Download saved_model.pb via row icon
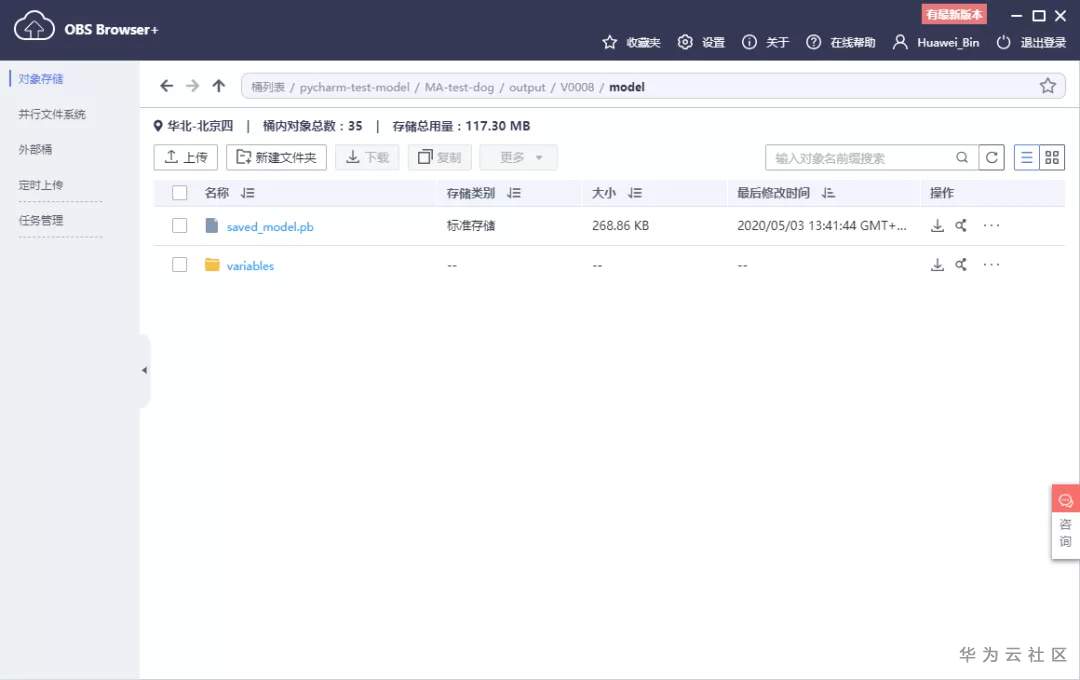Image resolution: width=1080 pixels, height=680 pixels. point(937,225)
